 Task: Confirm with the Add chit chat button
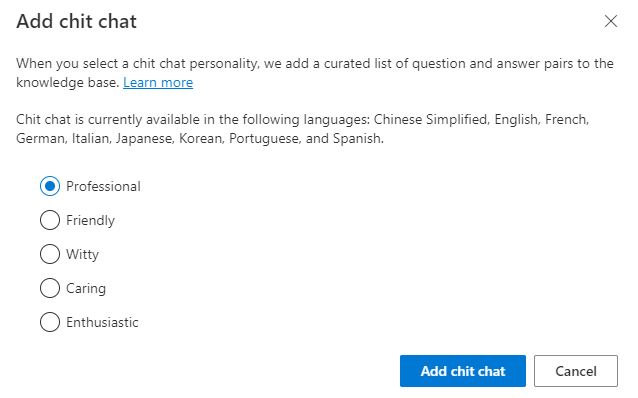pyautogui.click(x=463, y=371)
